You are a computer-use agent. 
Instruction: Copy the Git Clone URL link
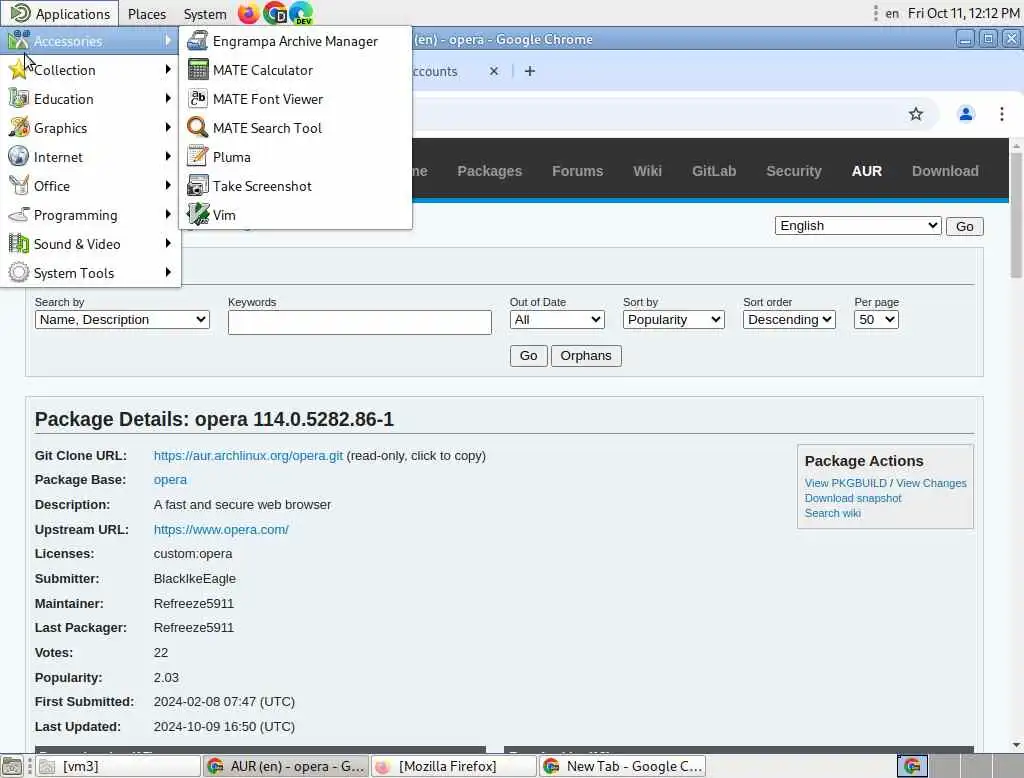248,456
